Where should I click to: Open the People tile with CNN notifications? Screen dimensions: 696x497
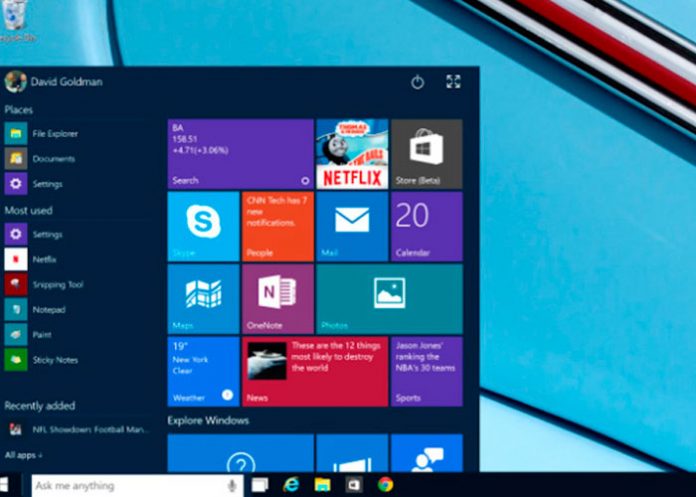(278, 226)
